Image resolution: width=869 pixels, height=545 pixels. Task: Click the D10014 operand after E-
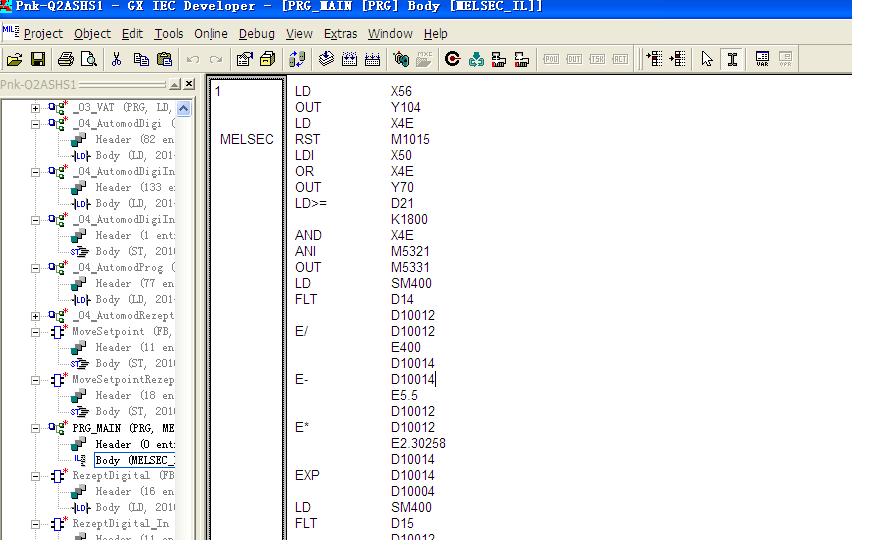click(x=412, y=380)
